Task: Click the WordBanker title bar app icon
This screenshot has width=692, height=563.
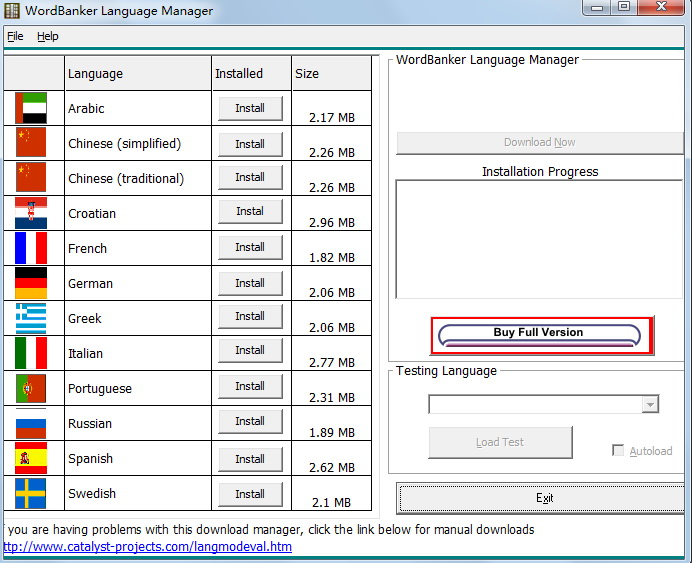Action: point(12,11)
